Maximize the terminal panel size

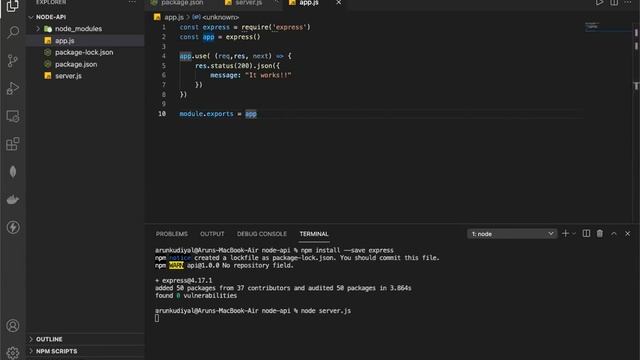tap(614, 233)
